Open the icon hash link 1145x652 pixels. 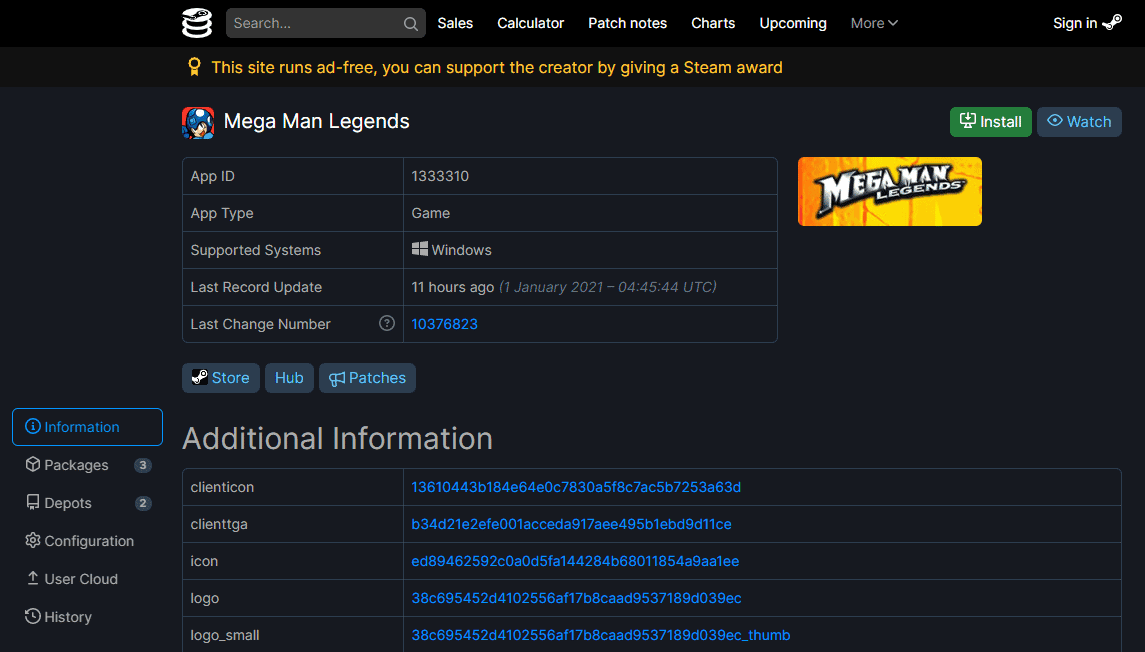575,561
